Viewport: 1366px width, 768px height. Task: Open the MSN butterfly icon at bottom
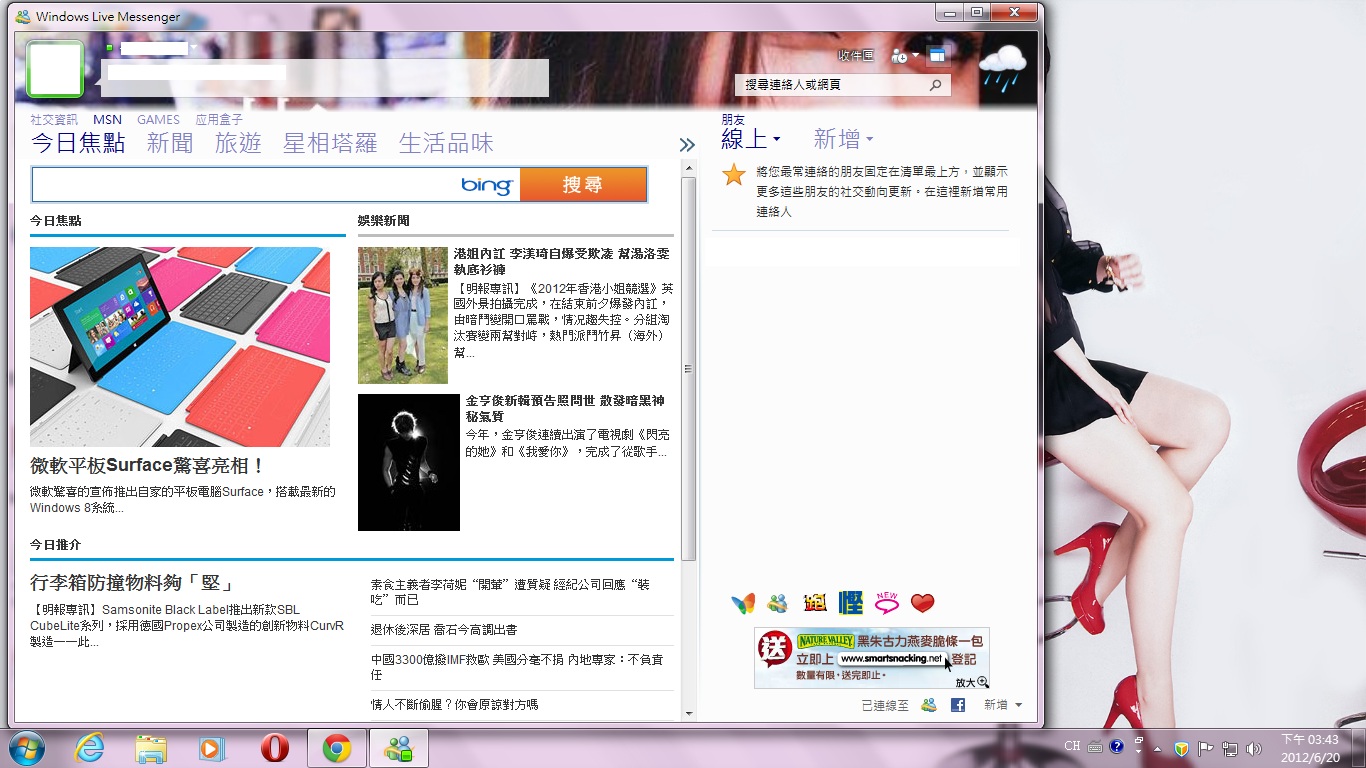743,603
